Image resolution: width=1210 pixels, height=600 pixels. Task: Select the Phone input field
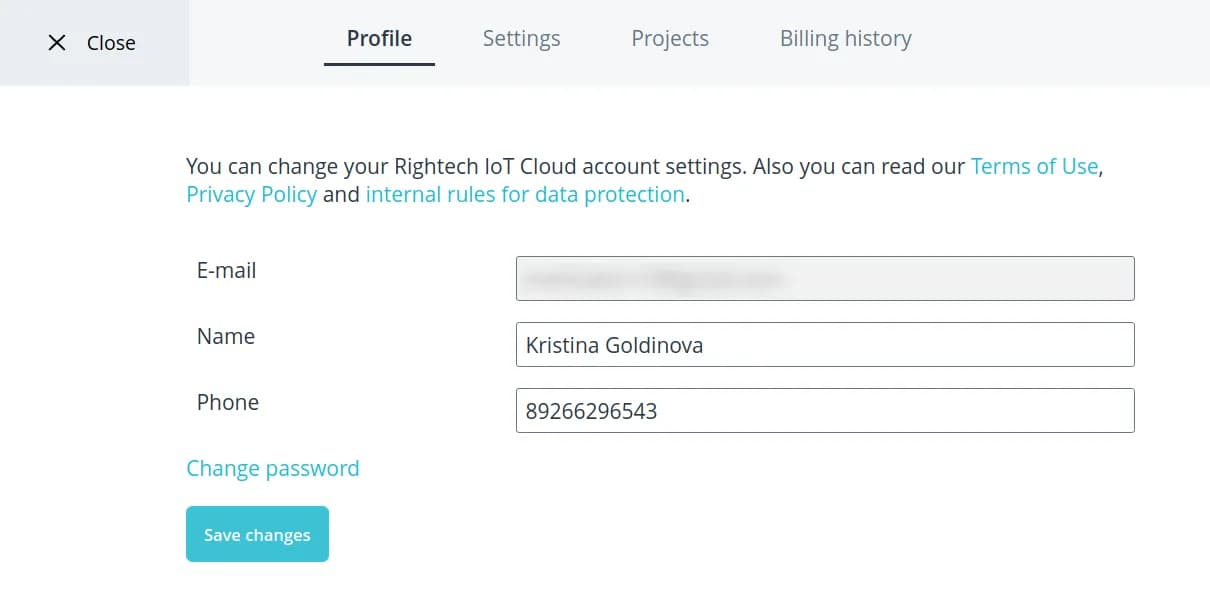(x=825, y=411)
